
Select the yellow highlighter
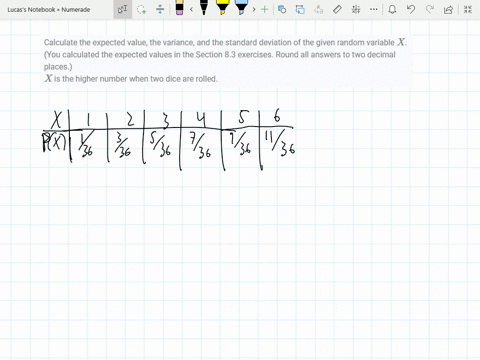(222, 8)
